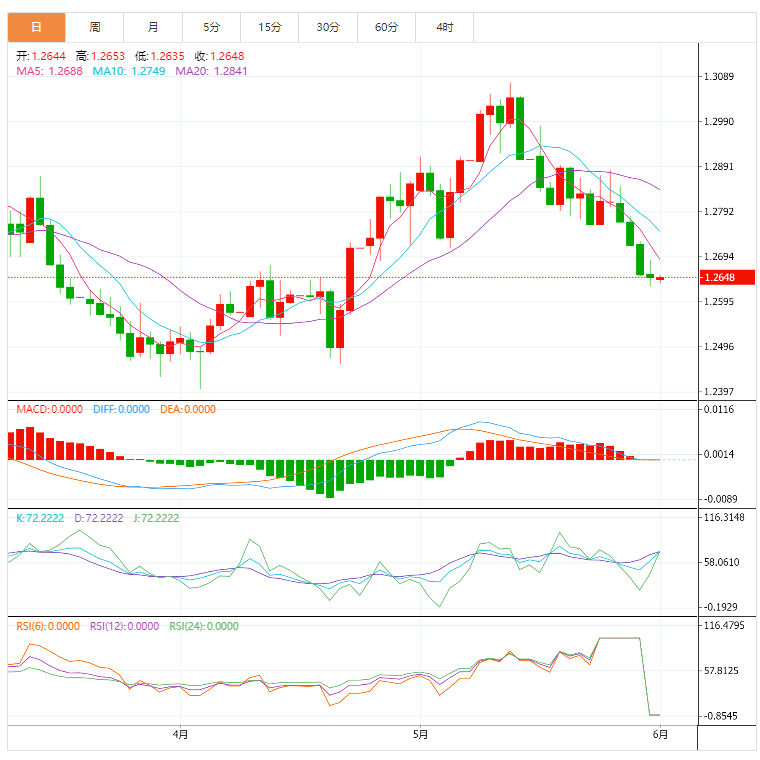Screen dimensions: 760x760
Task: Click the 收:1.2648 close price value
Action: tap(220, 56)
